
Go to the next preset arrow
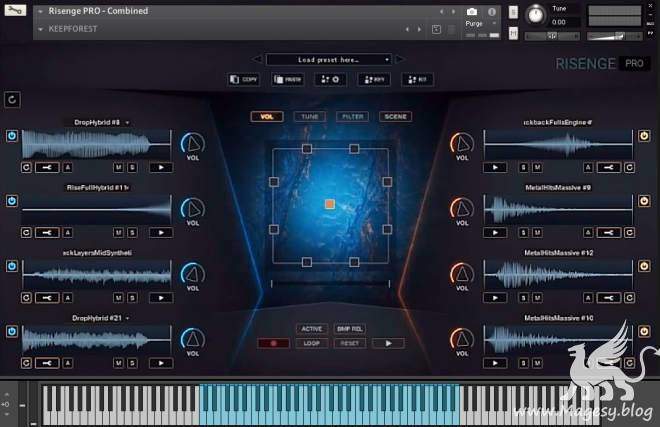400,59
